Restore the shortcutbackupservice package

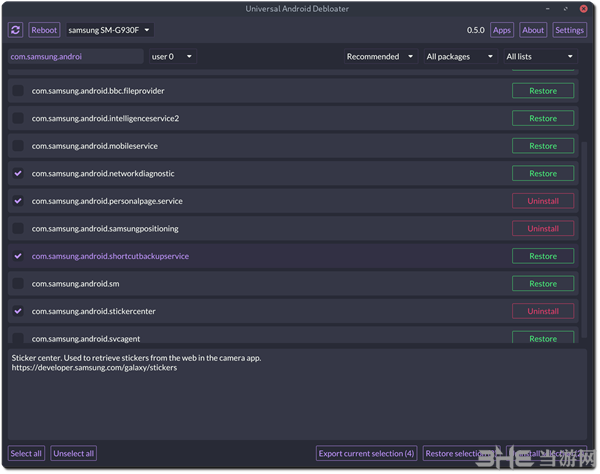(543, 256)
